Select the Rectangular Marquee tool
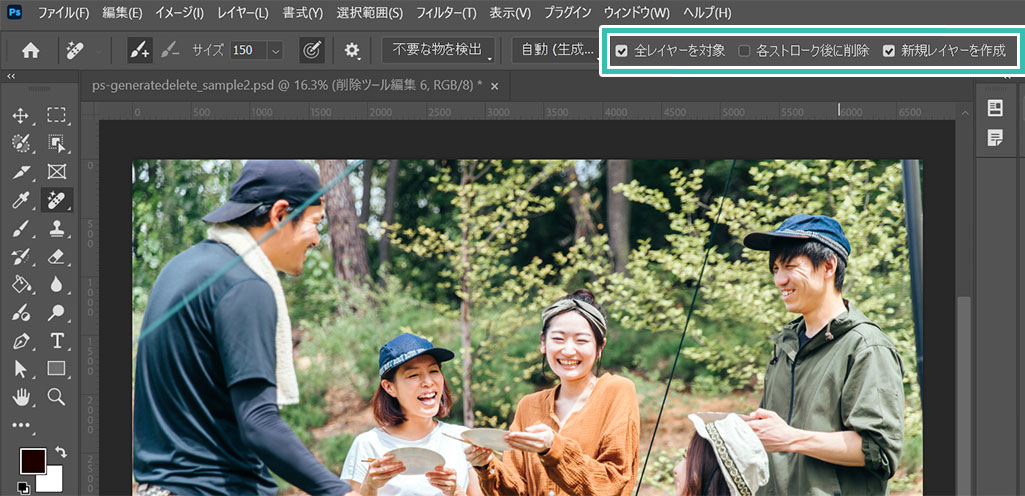Screen dimensions: 1025x496 click(56, 116)
